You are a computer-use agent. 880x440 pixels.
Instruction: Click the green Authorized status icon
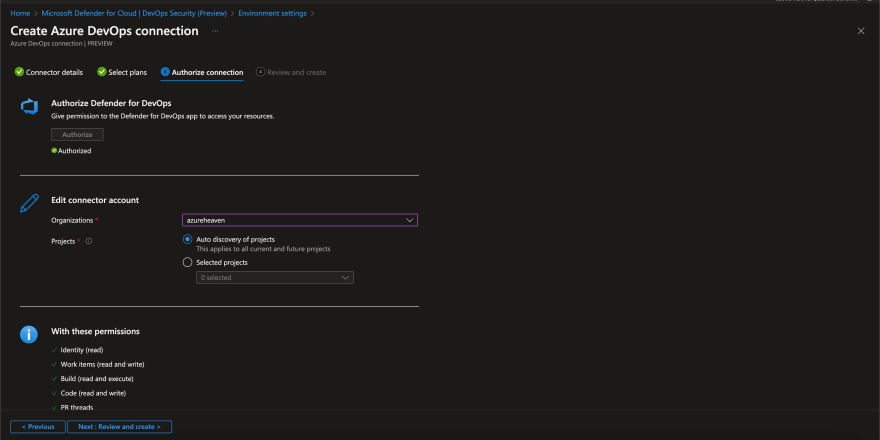pos(54,150)
